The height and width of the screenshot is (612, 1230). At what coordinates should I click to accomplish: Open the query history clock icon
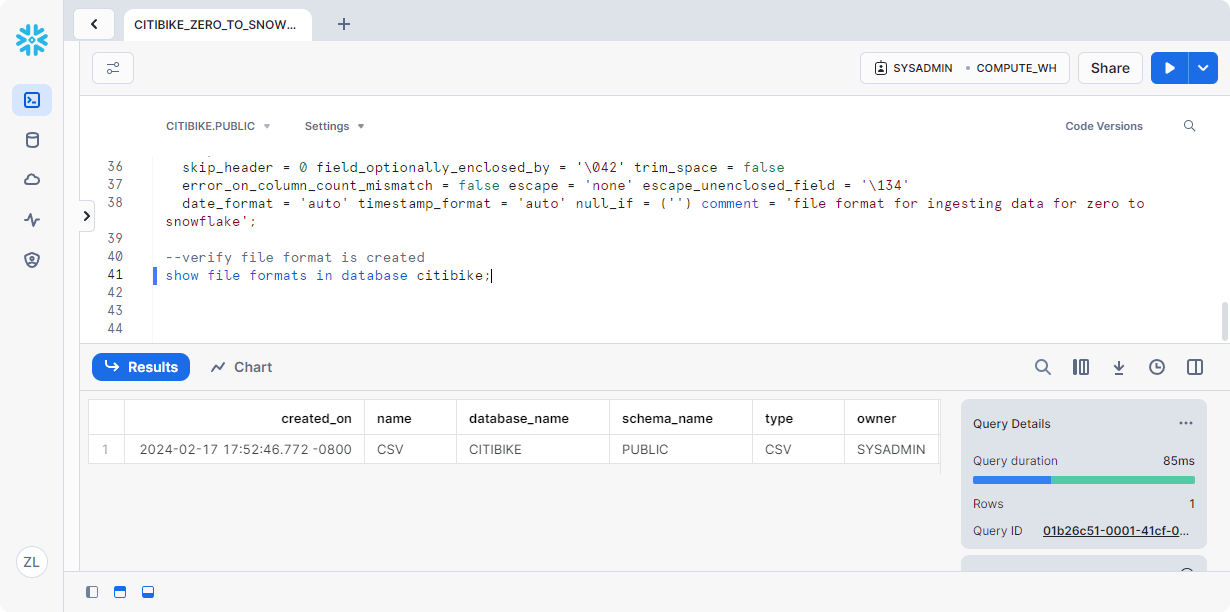[x=1157, y=367]
